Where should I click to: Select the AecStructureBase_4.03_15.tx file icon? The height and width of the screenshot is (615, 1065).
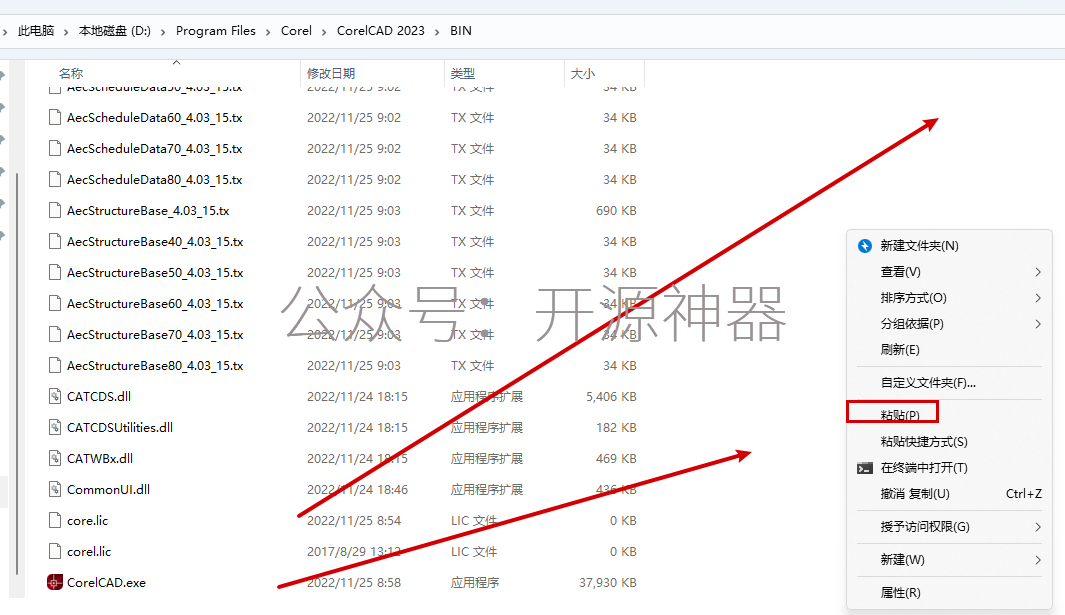54,211
